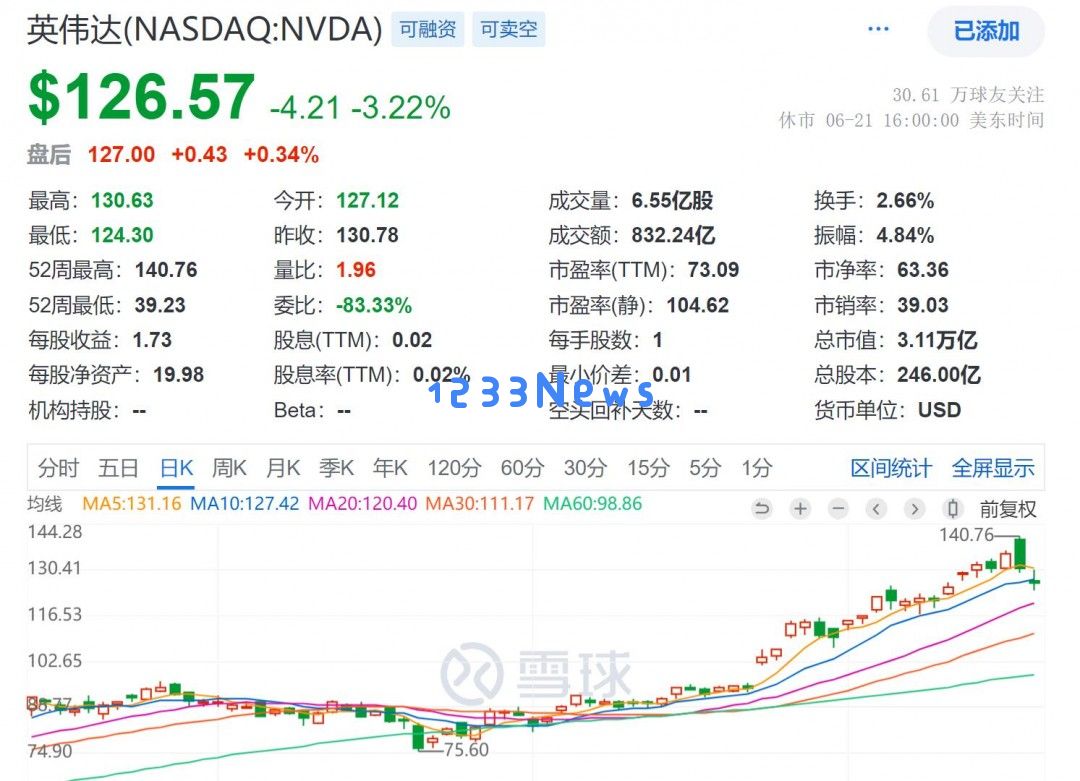Click the 振幅 value 4.84%
Viewport: 1080px width, 781px height.
(x=904, y=235)
